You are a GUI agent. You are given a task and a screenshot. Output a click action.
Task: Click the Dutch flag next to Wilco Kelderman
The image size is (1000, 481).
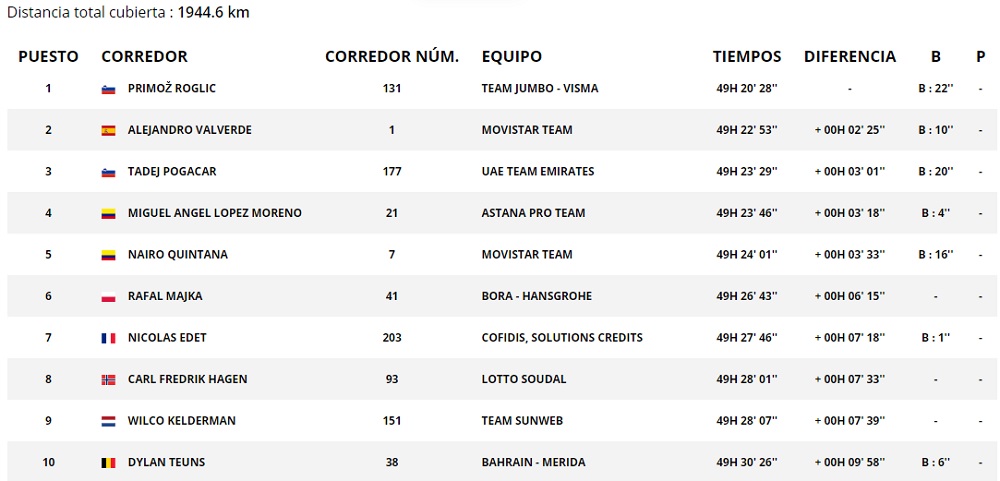[x=109, y=421]
